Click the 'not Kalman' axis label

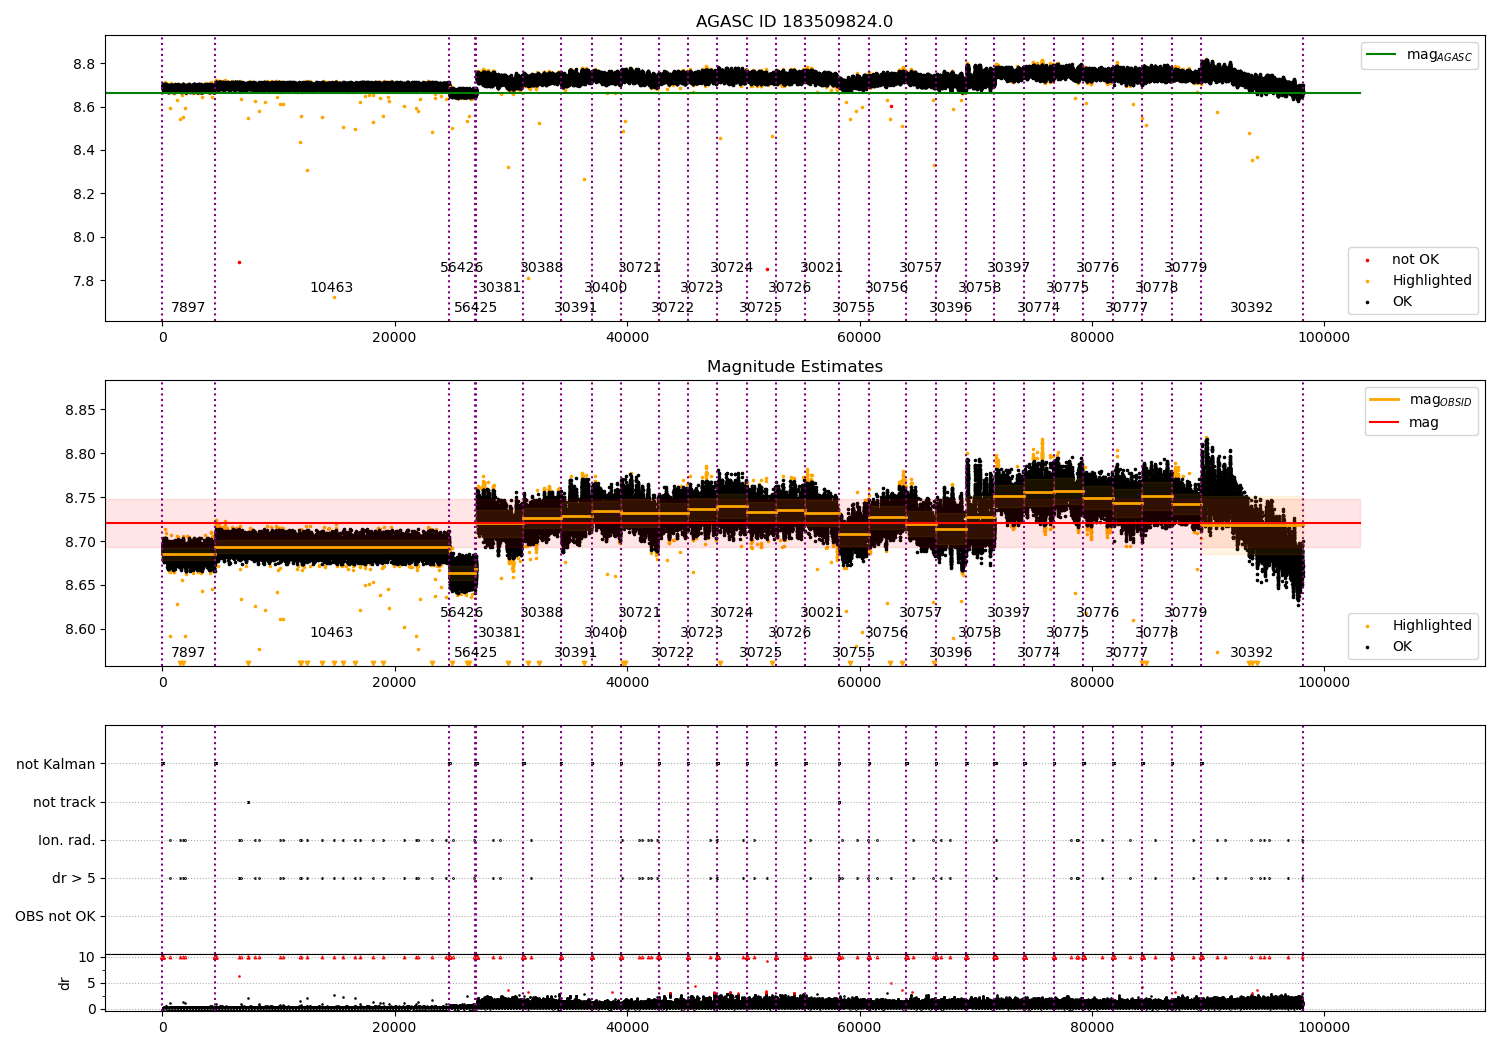pyautogui.click(x=56, y=764)
